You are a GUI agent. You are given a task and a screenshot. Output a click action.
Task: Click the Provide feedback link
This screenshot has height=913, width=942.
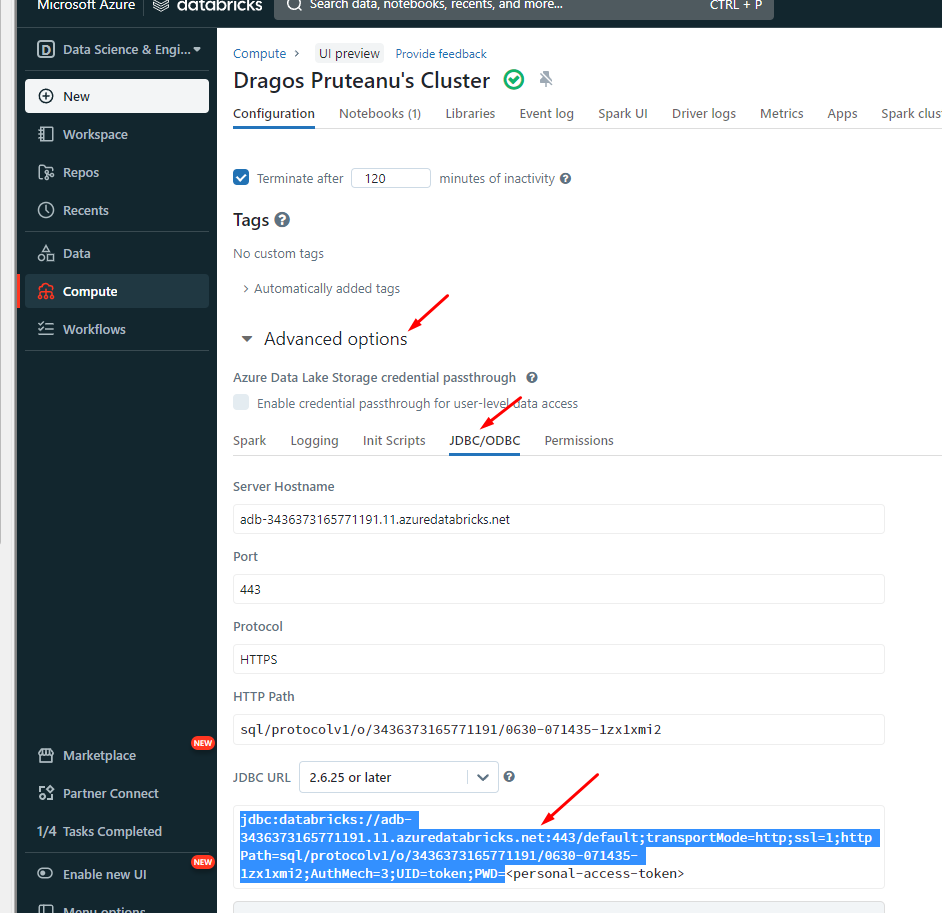[440, 53]
